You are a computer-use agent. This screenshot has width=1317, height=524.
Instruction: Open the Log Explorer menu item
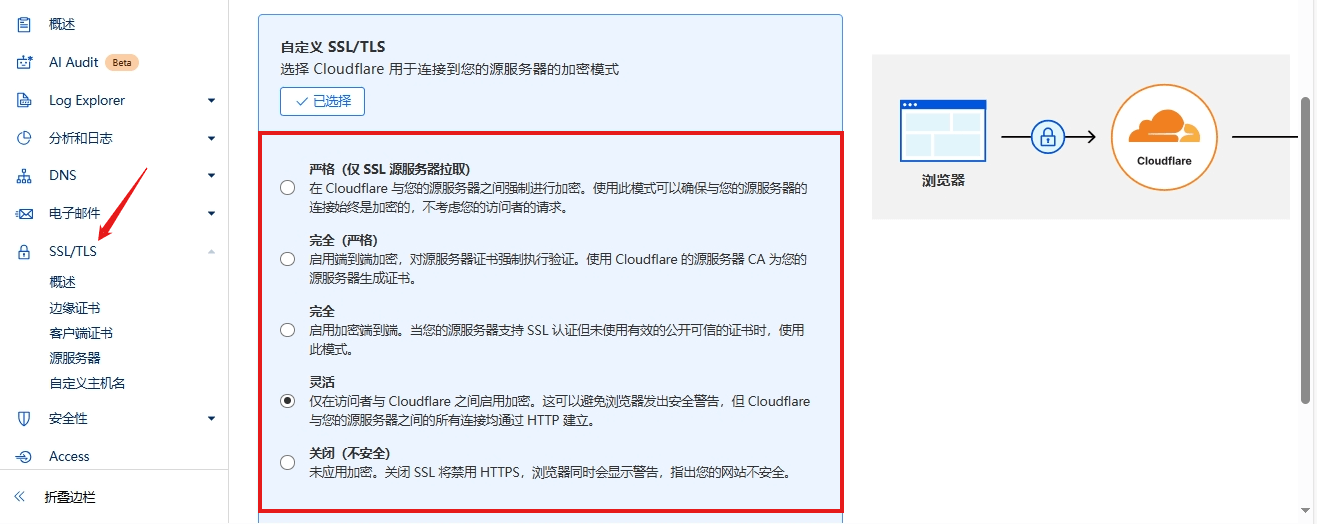point(87,100)
